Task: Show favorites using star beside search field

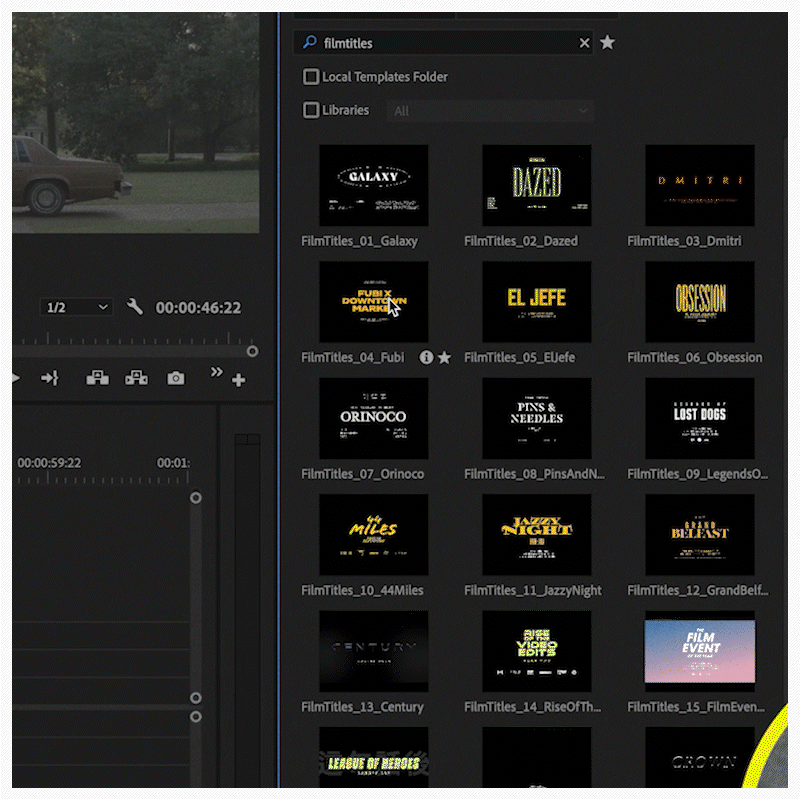Action: (x=607, y=43)
